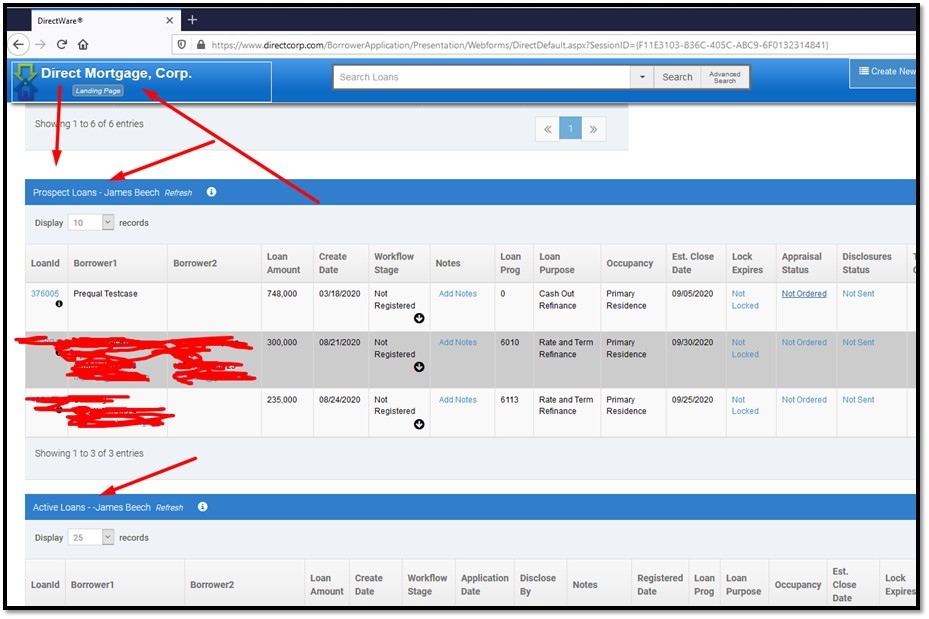Sort Active Loans by Registered Date
Image resolution: width=929 pixels, height=619 pixels.
[659, 585]
